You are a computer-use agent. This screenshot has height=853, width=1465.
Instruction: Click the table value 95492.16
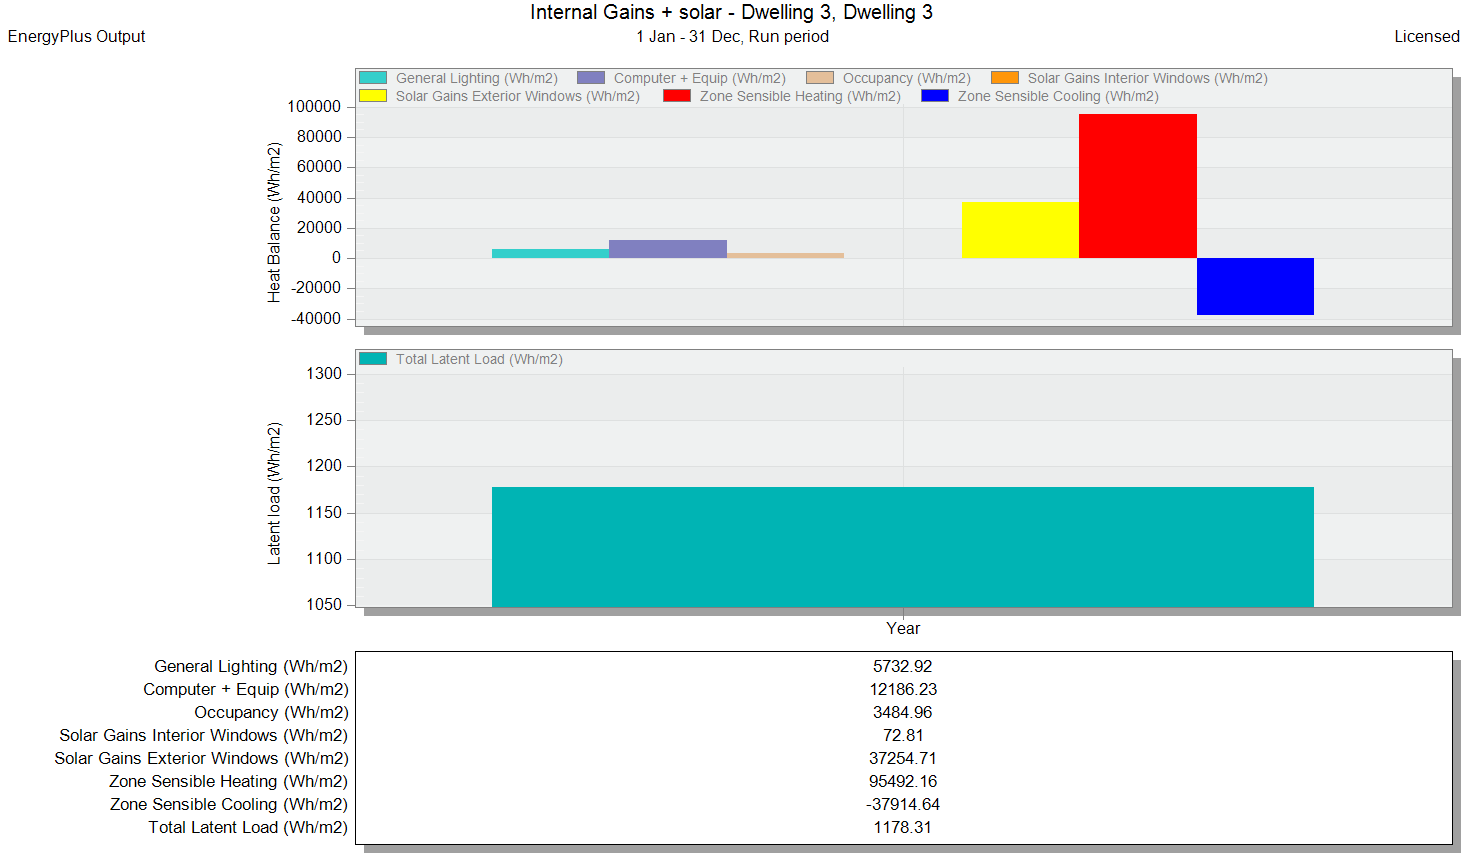tap(903, 781)
